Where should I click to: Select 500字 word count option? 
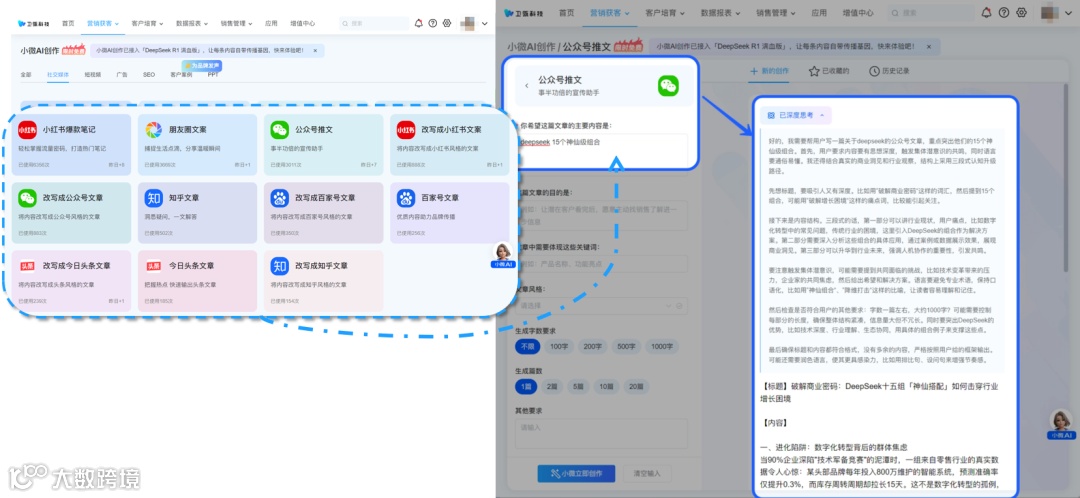pos(627,346)
